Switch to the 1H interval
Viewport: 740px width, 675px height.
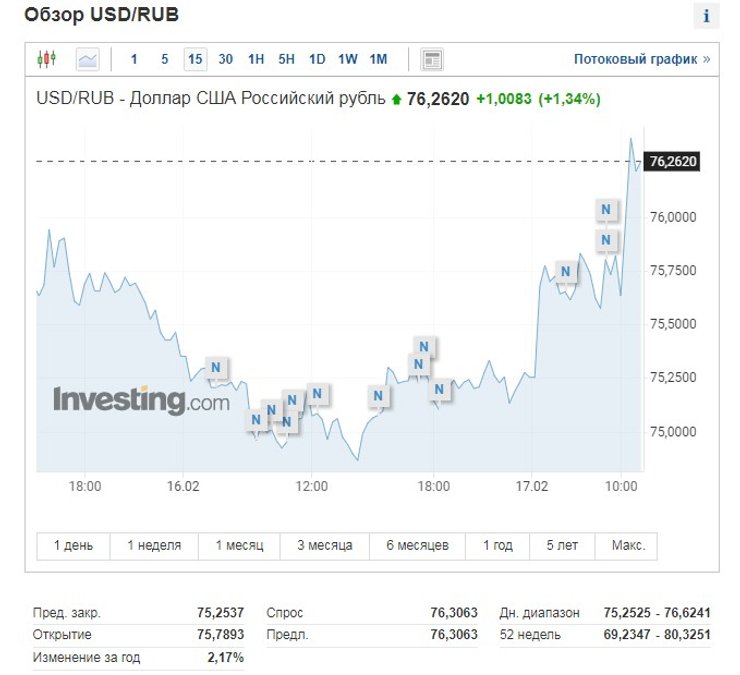[256, 59]
